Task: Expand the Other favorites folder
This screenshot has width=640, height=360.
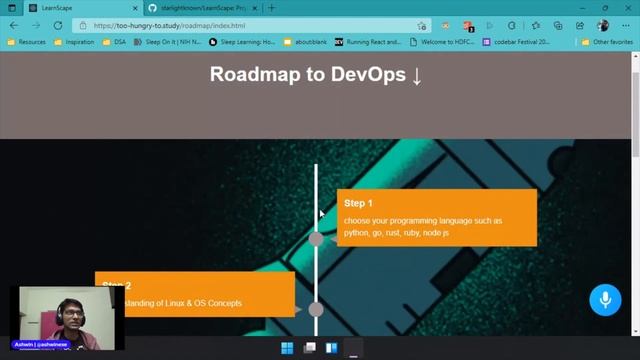Action: 607,42
